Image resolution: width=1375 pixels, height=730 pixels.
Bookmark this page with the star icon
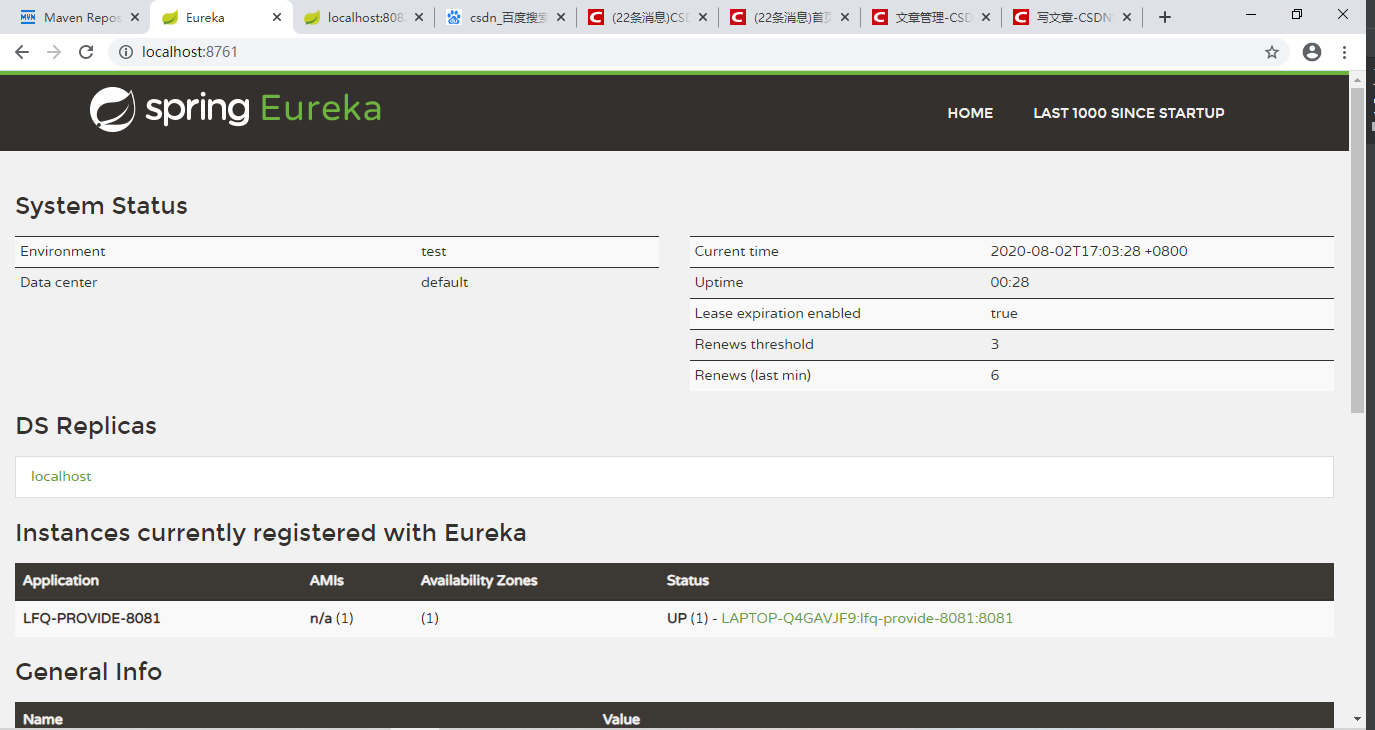coord(1272,52)
